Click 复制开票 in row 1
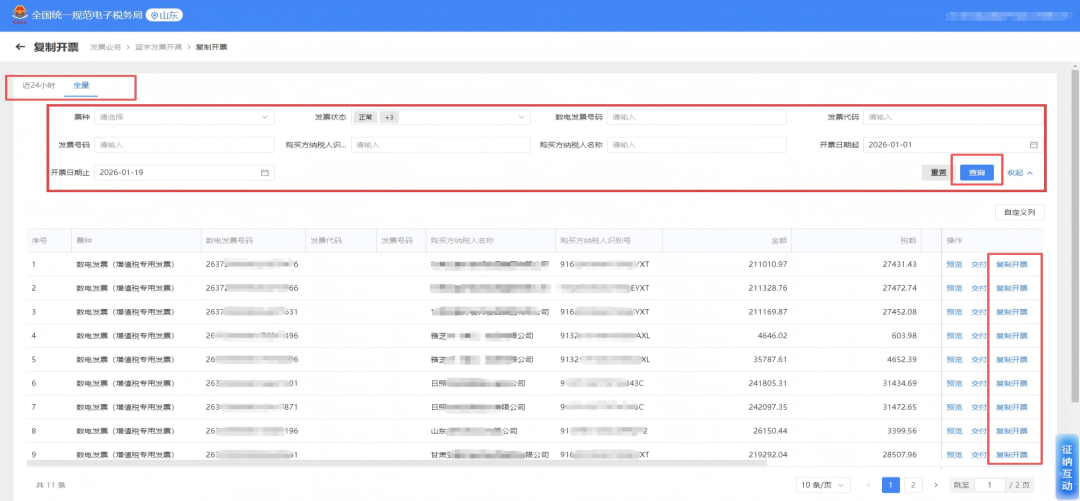Viewport: 1080px width, 501px height. tap(1011, 264)
